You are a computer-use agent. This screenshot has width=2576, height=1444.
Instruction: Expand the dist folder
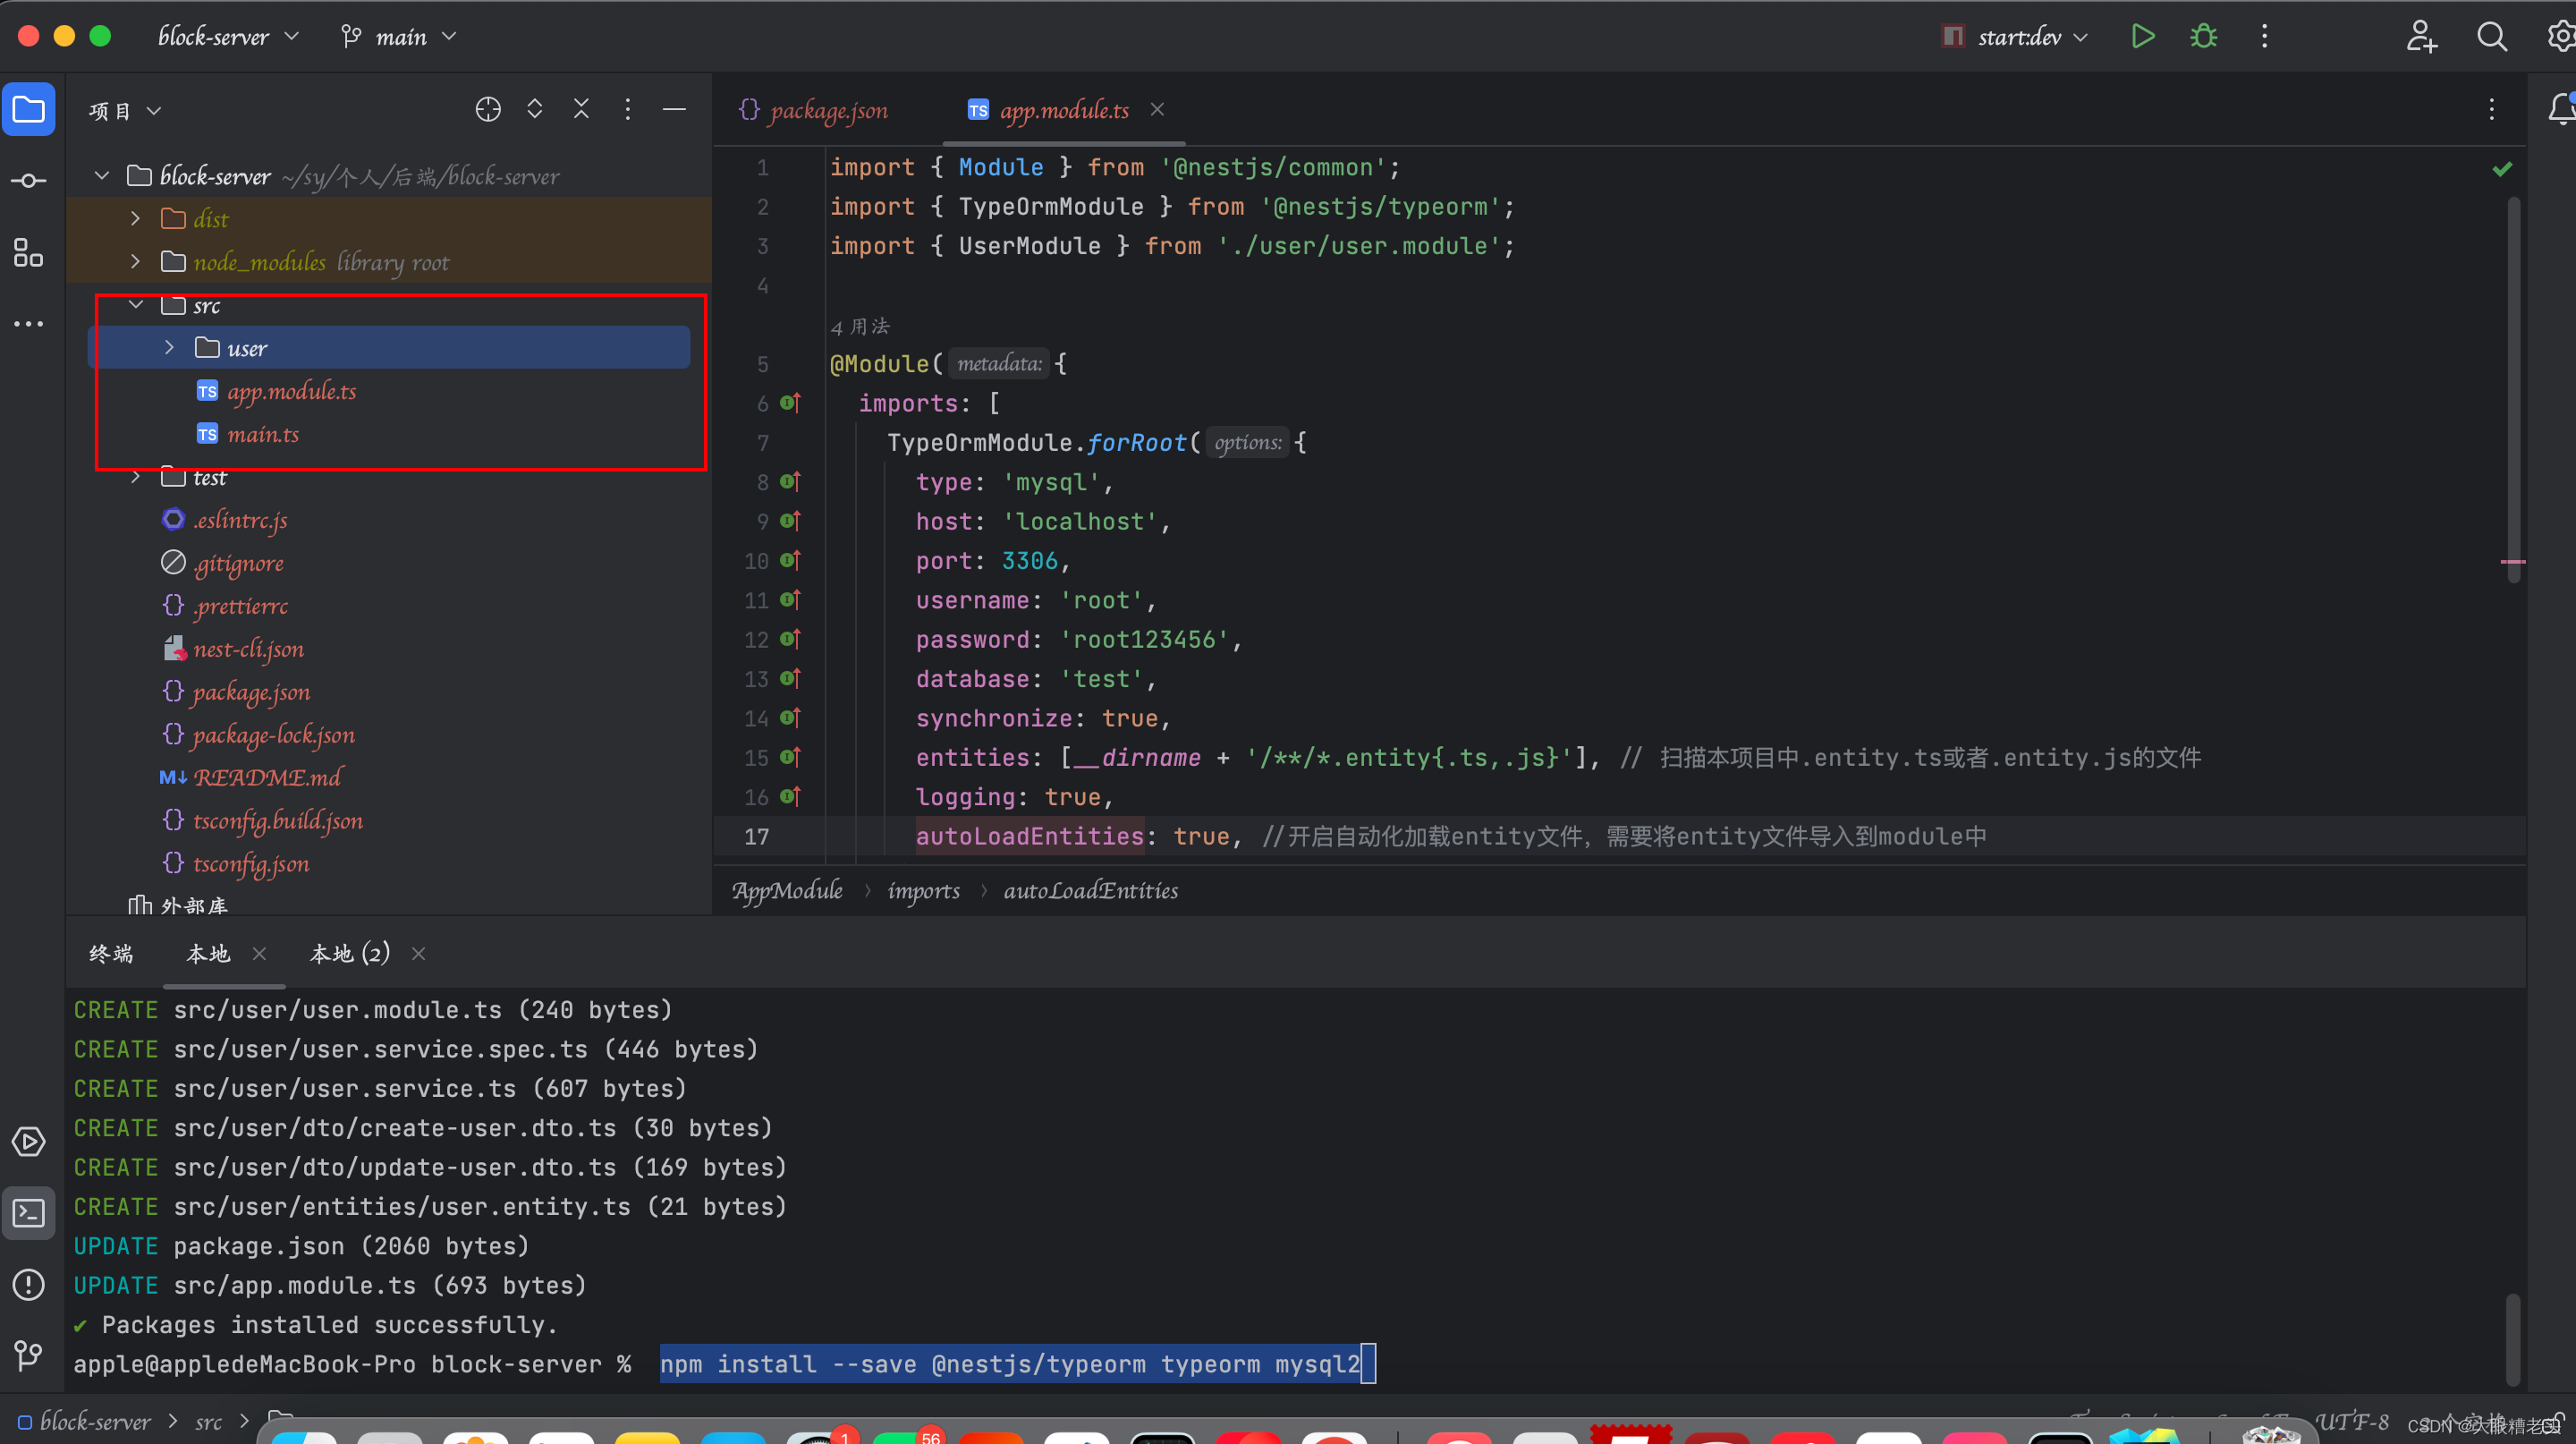click(x=135, y=218)
